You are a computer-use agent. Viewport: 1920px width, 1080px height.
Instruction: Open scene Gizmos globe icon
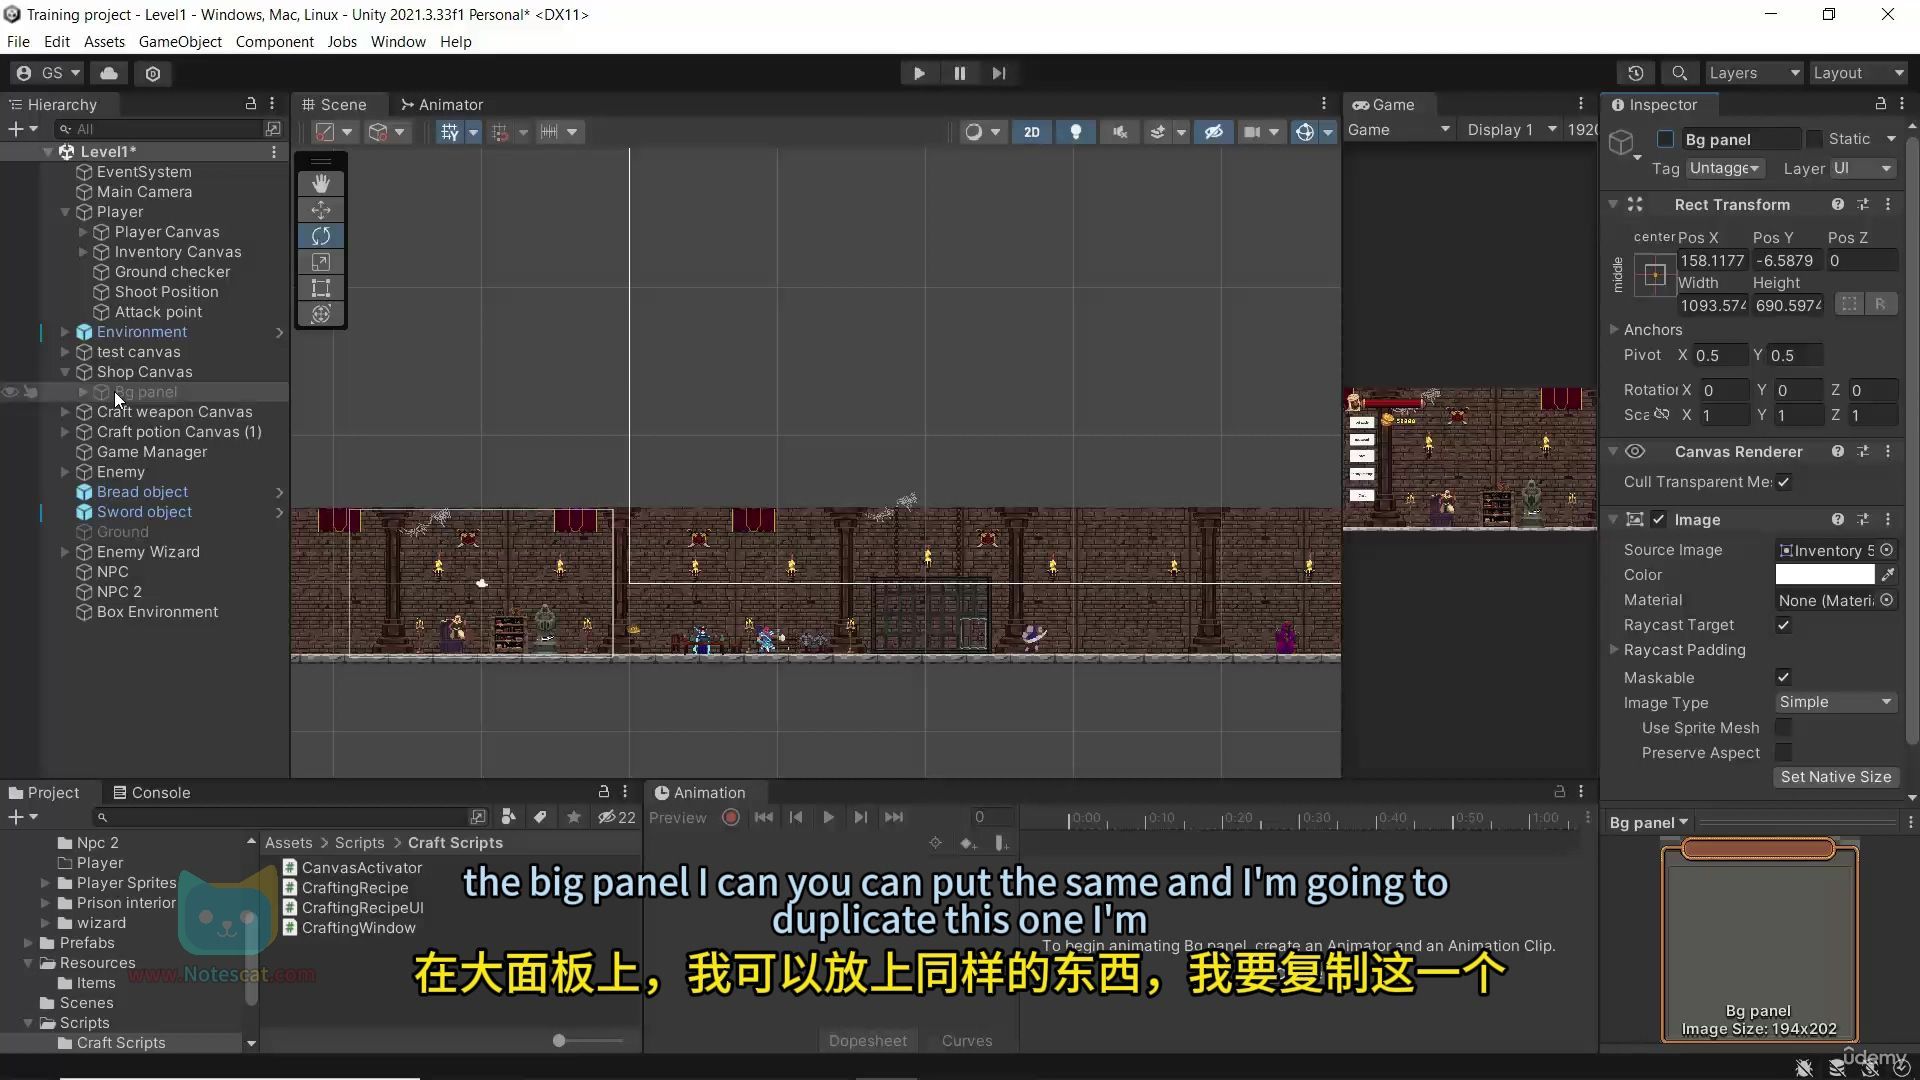1304,132
